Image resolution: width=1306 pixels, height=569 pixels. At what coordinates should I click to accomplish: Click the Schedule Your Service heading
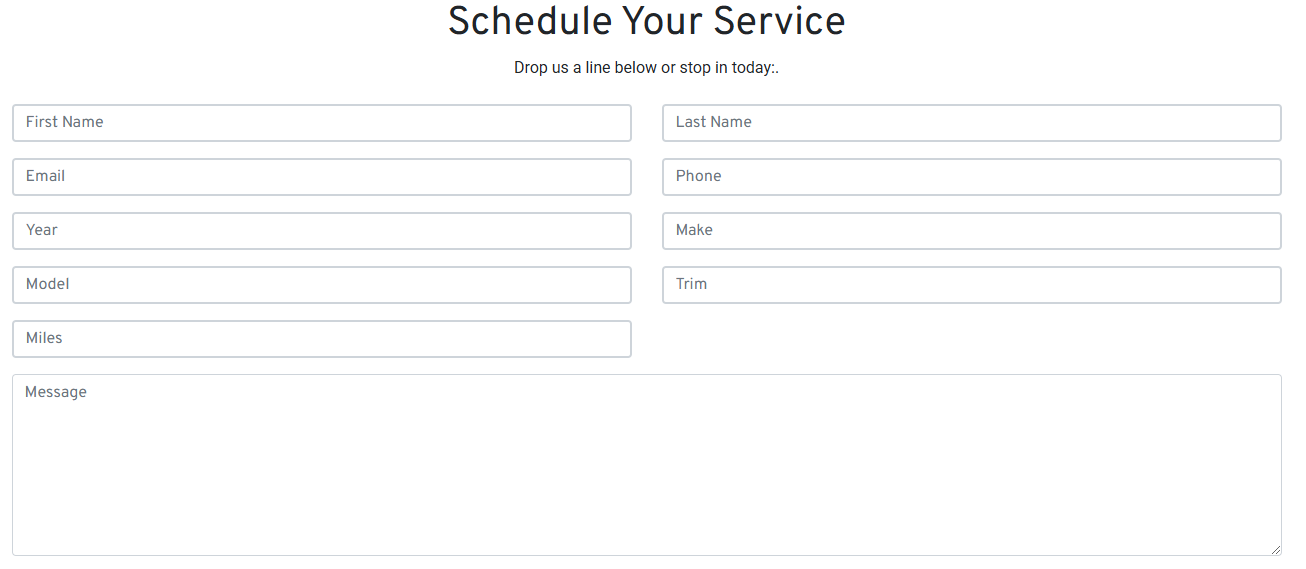[646, 22]
